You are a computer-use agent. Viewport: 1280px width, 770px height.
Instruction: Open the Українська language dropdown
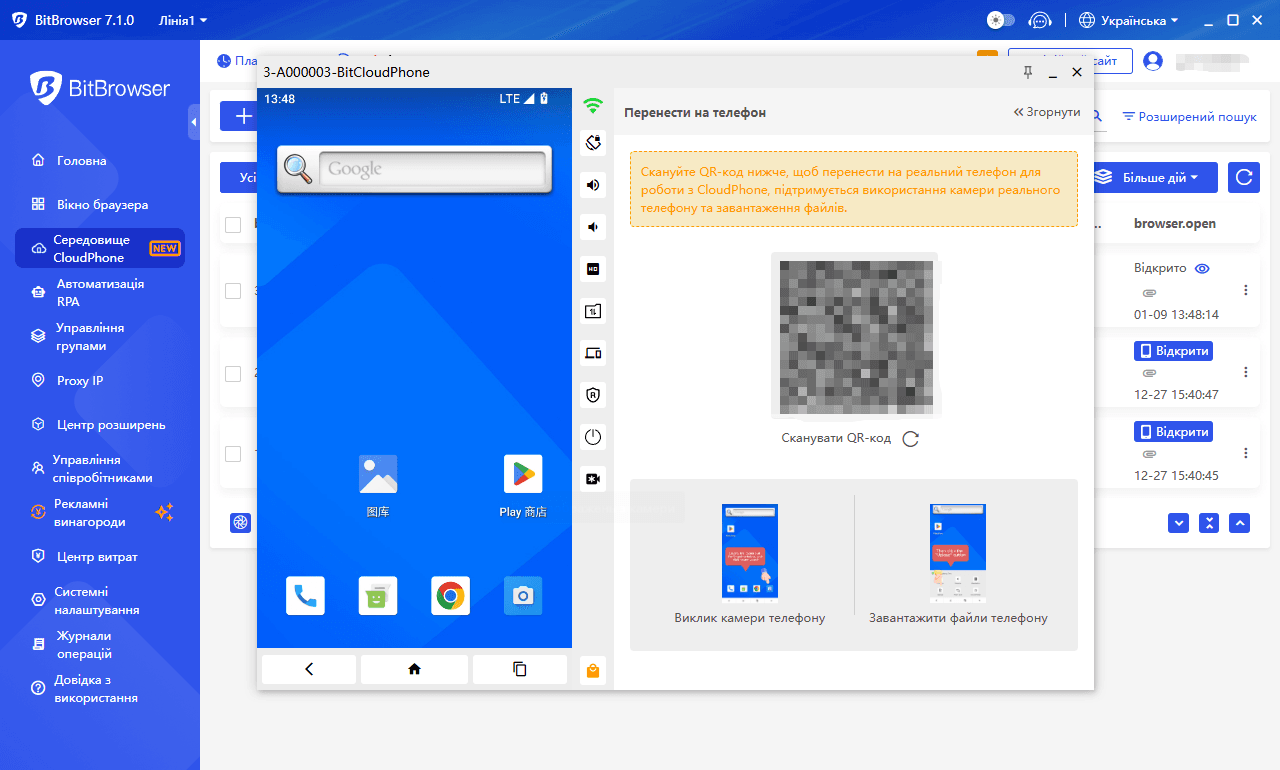click(x=1129, y=20)
